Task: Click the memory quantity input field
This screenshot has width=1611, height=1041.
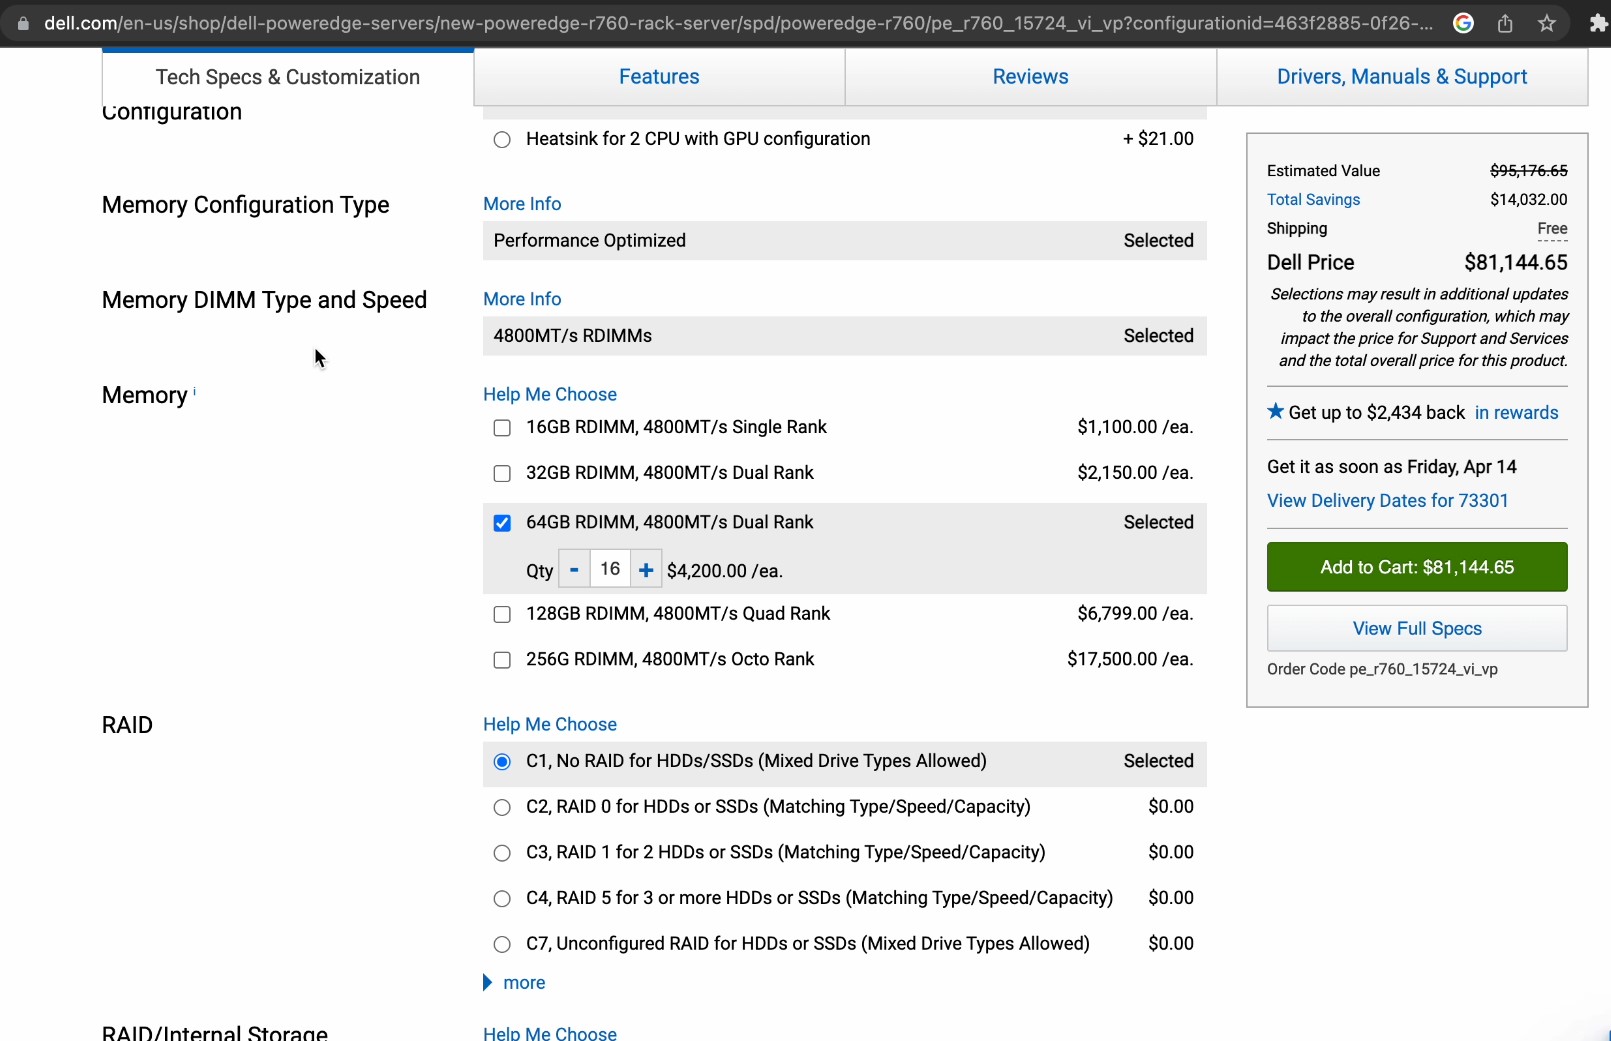Action: pos(610,569)
